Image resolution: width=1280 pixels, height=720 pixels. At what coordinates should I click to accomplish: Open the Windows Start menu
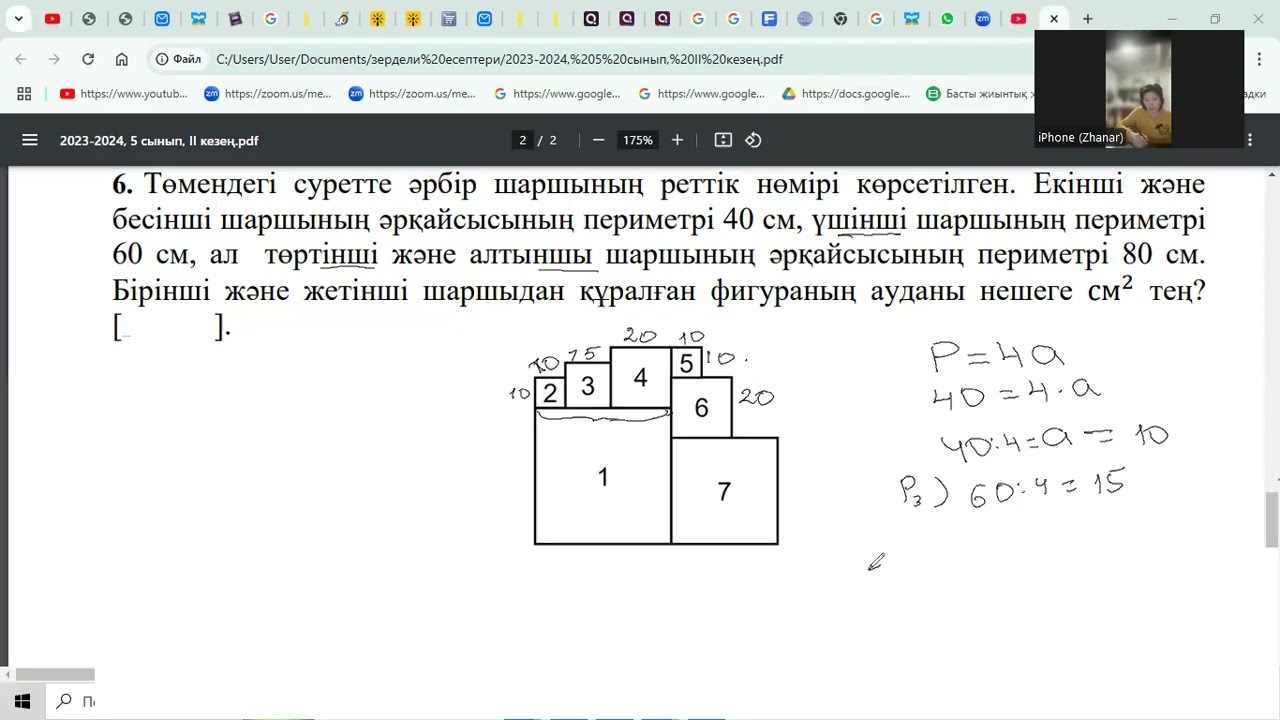[x=22, y=702]
